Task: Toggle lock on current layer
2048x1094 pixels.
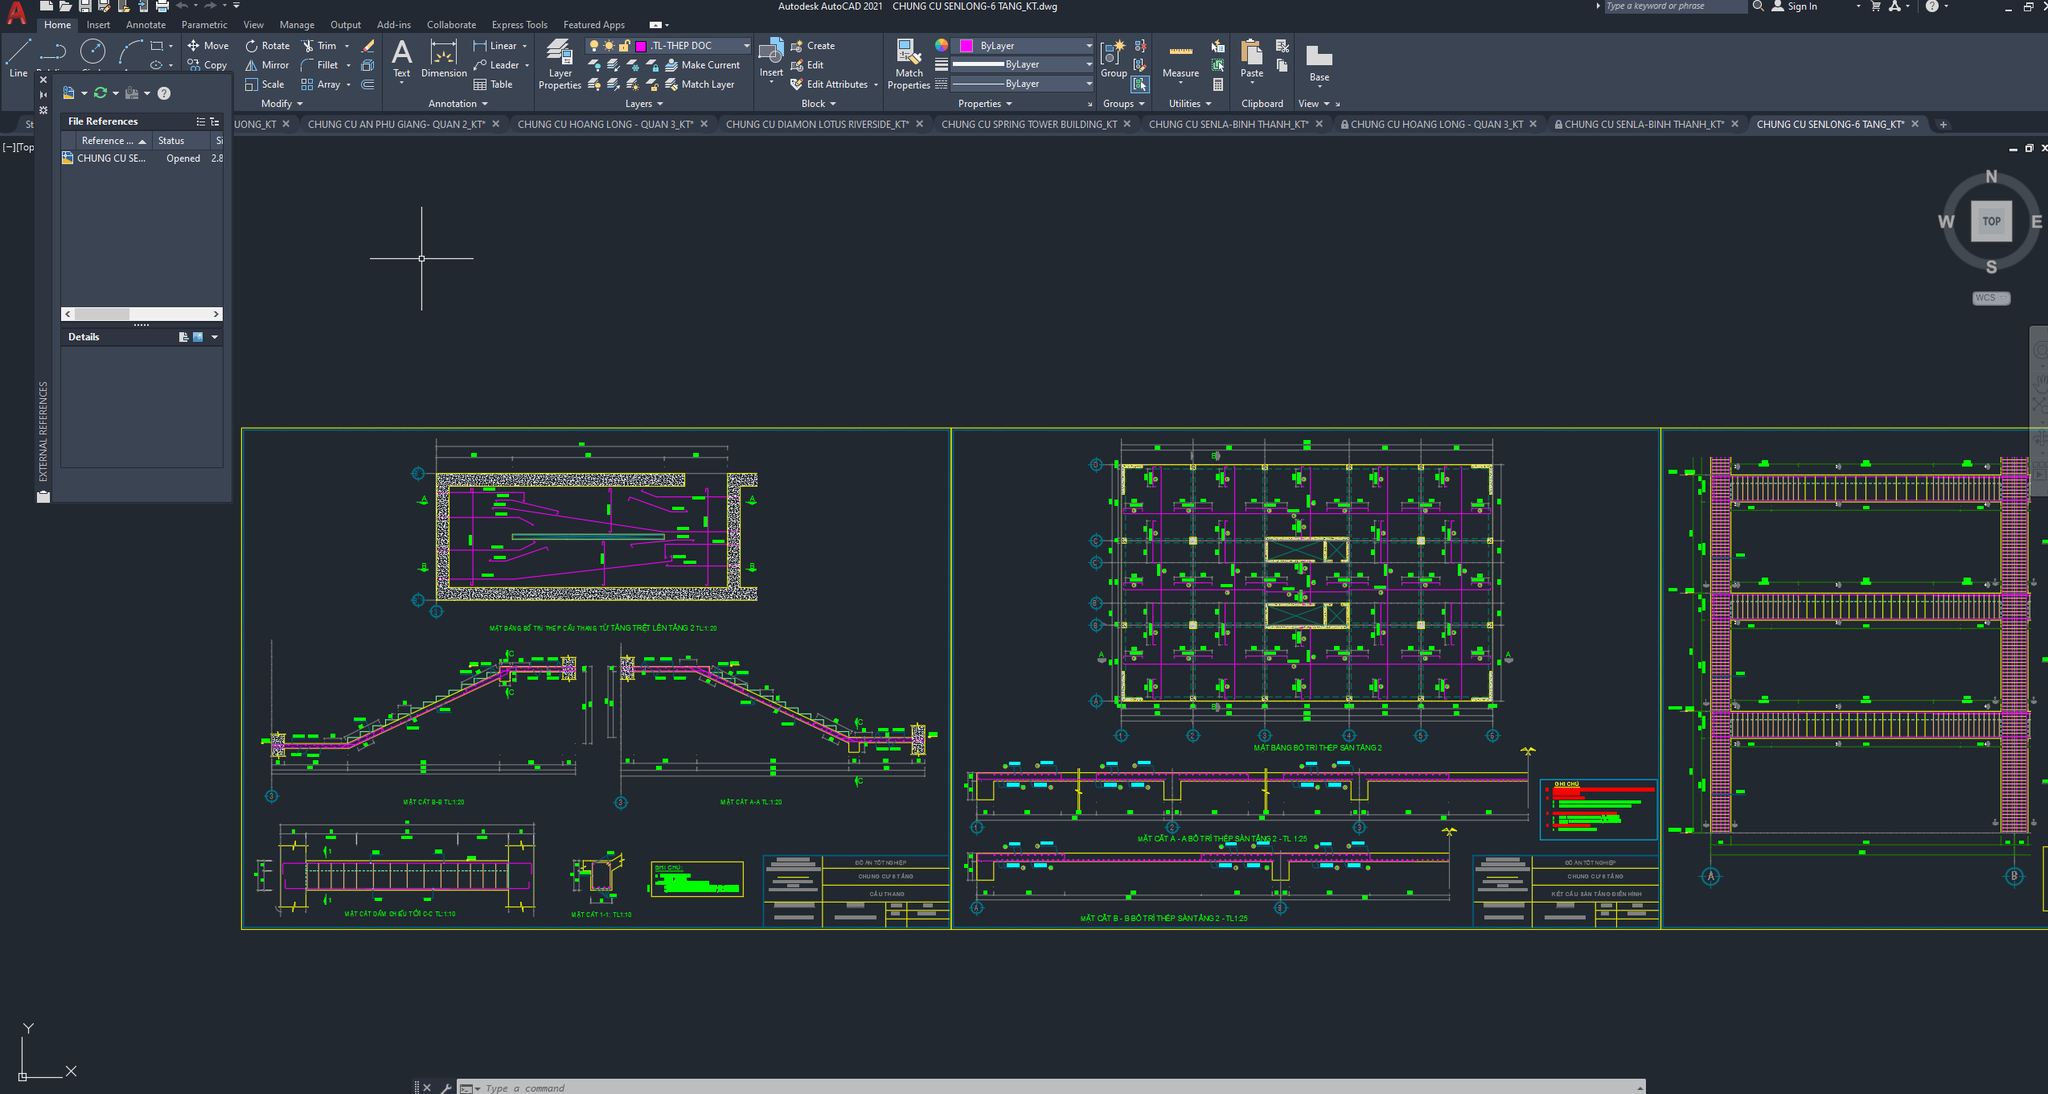Action: pos(625,46)
